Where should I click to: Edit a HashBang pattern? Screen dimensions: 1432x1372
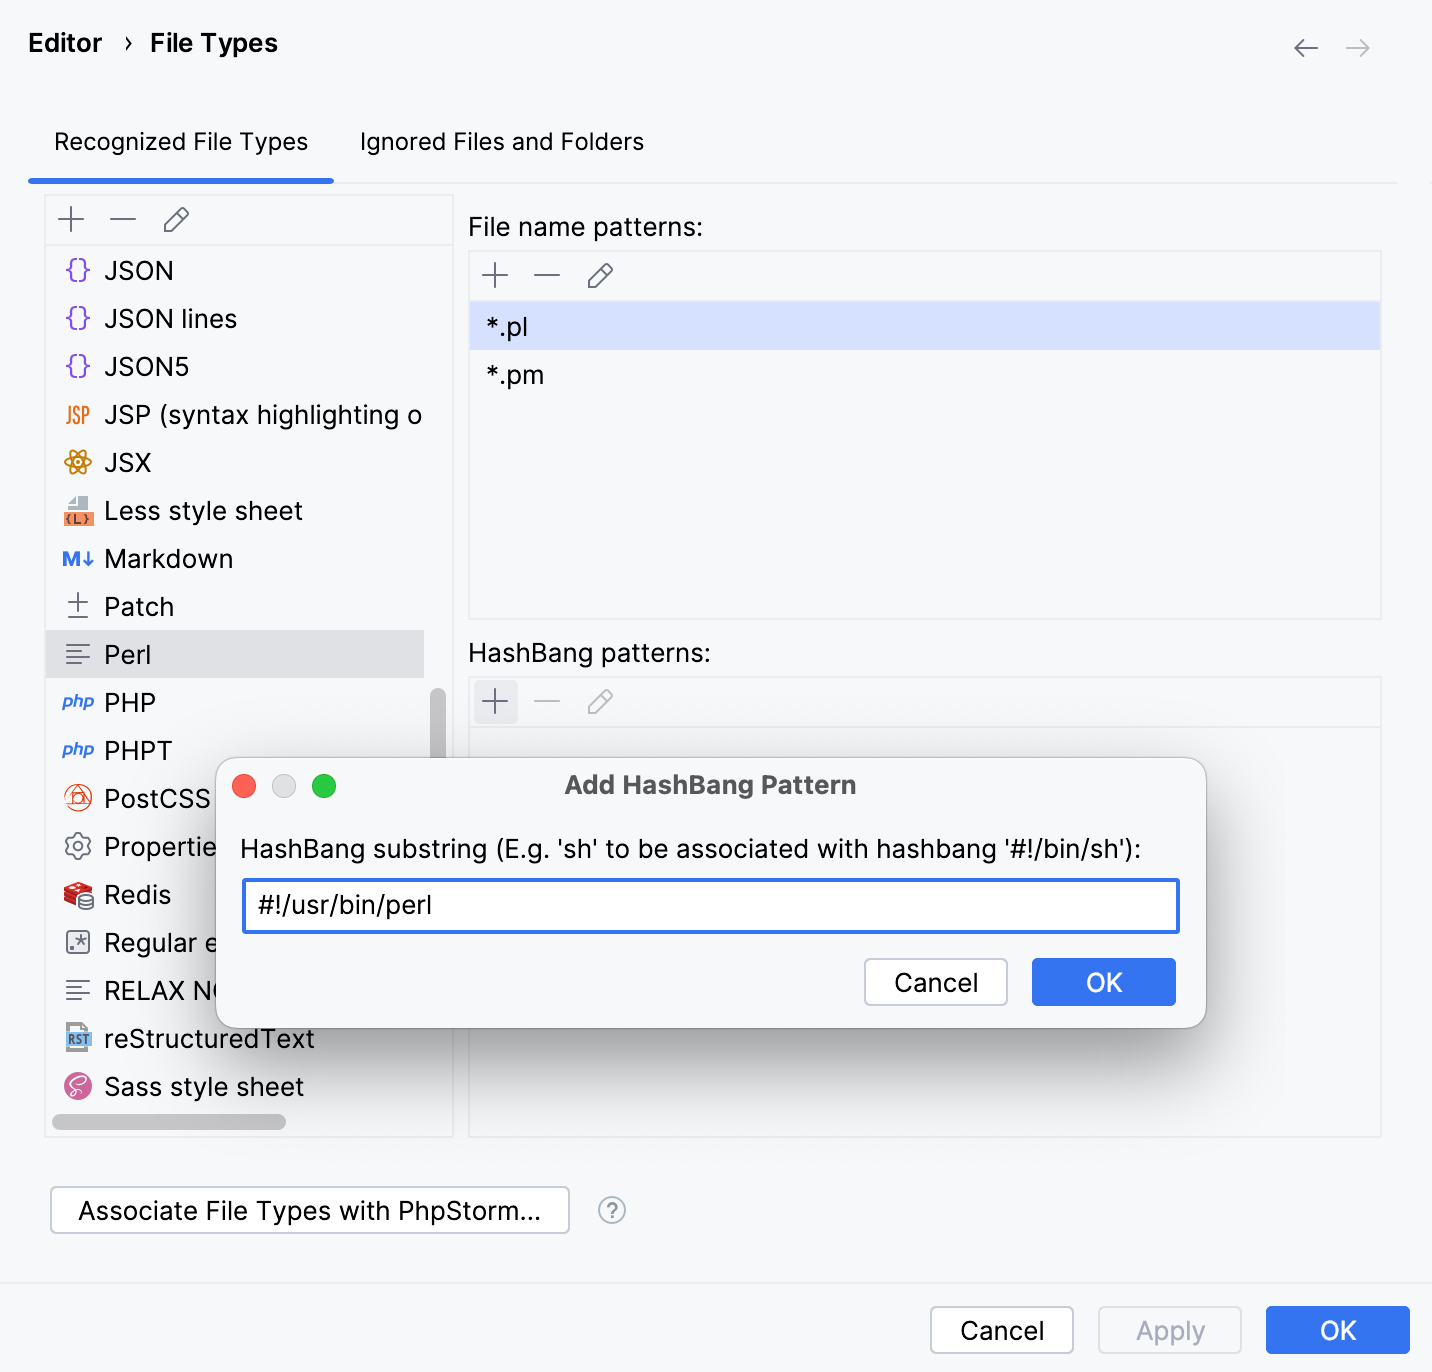click(599, 702)
